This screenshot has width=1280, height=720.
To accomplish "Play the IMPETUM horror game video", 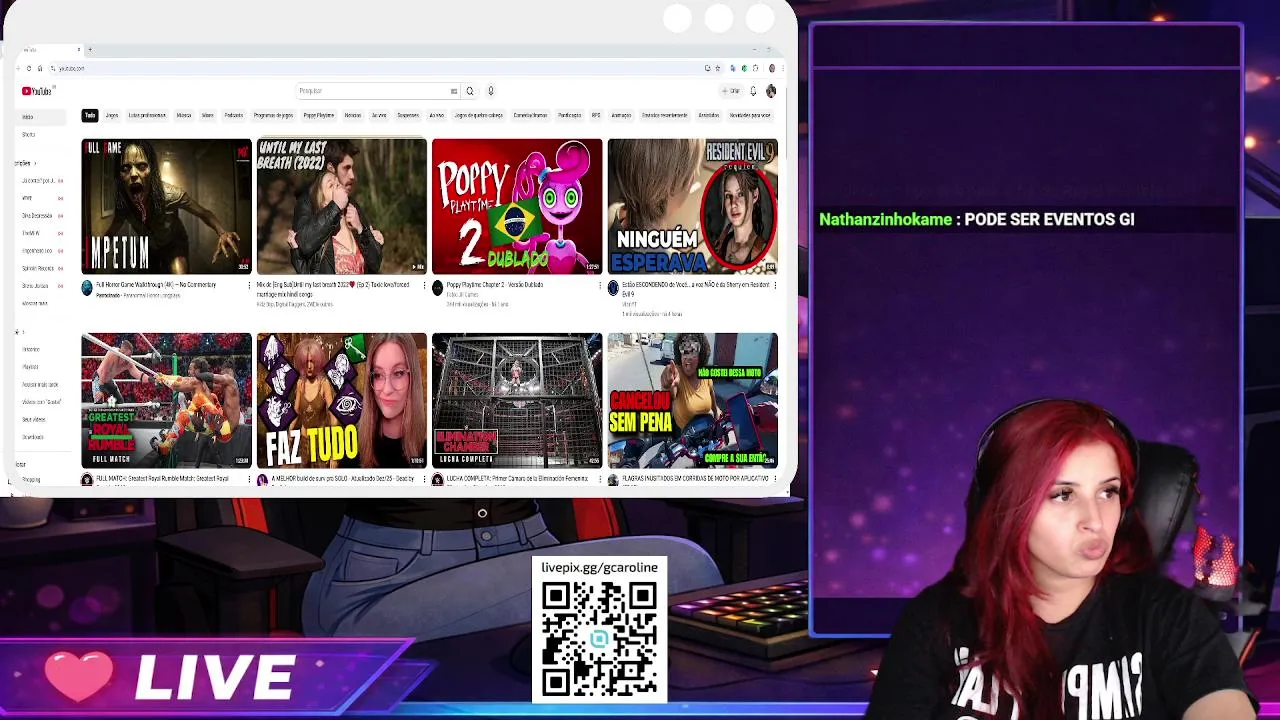I will pos(166,206).
